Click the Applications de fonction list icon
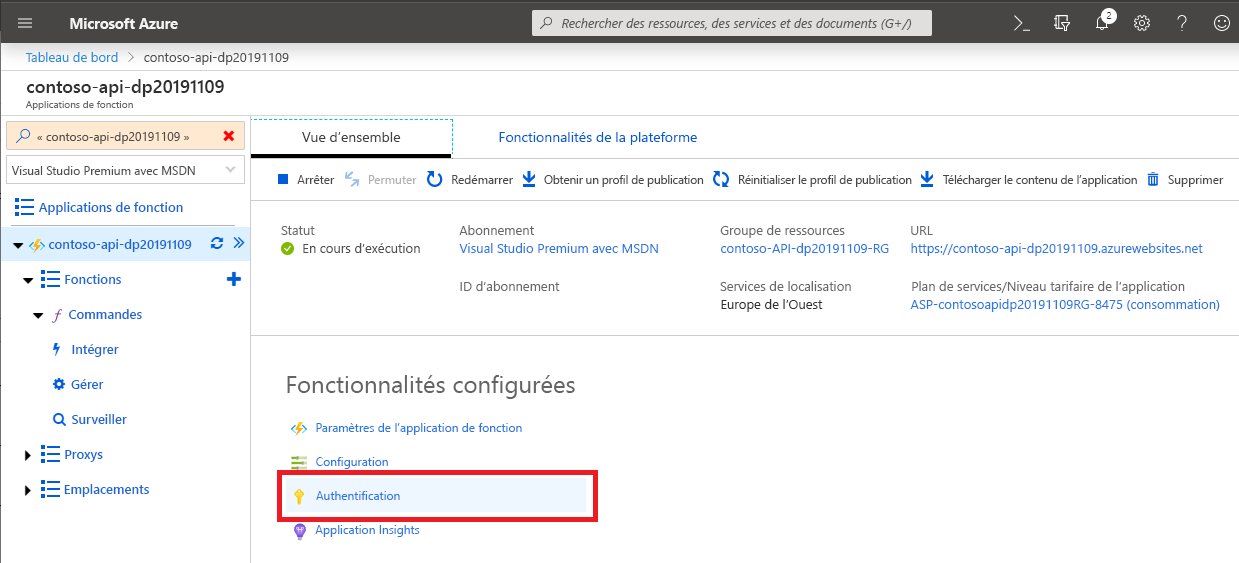 pyautogui.click(x=24, y=207)
